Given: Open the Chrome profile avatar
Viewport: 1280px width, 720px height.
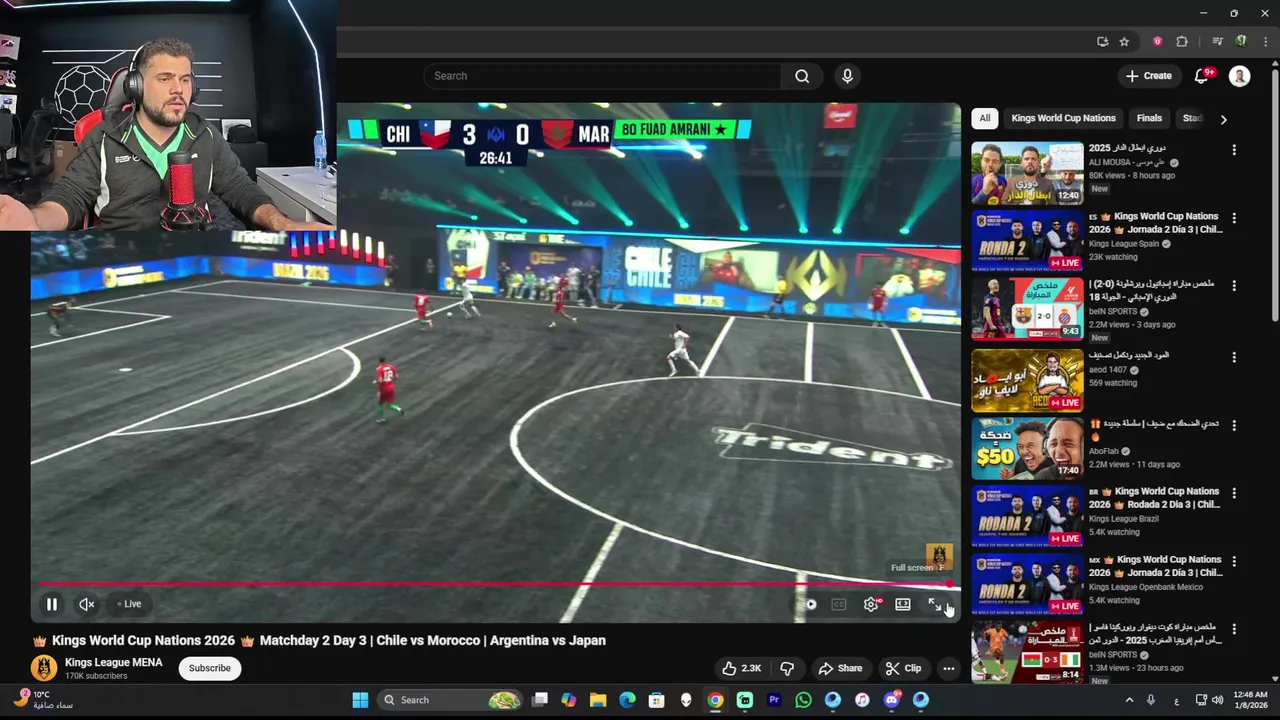Looking at the screenshot, I should [1241, 41].
